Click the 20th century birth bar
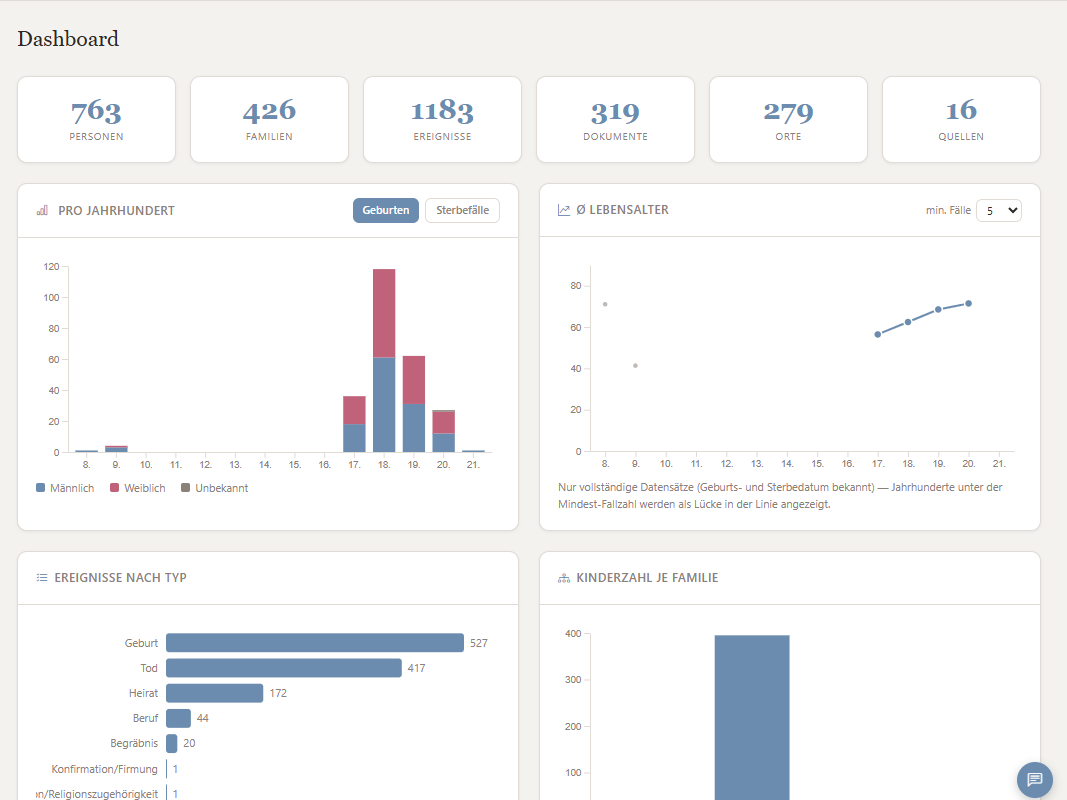This screenshot has width=1067, height=800. click(x=444, y=431)
